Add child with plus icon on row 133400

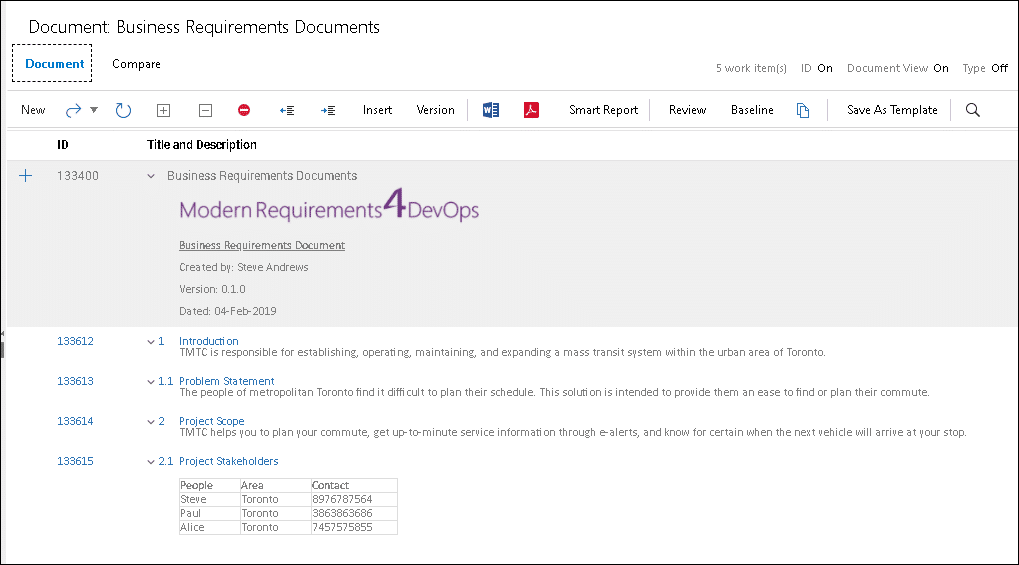coord(25,176)
